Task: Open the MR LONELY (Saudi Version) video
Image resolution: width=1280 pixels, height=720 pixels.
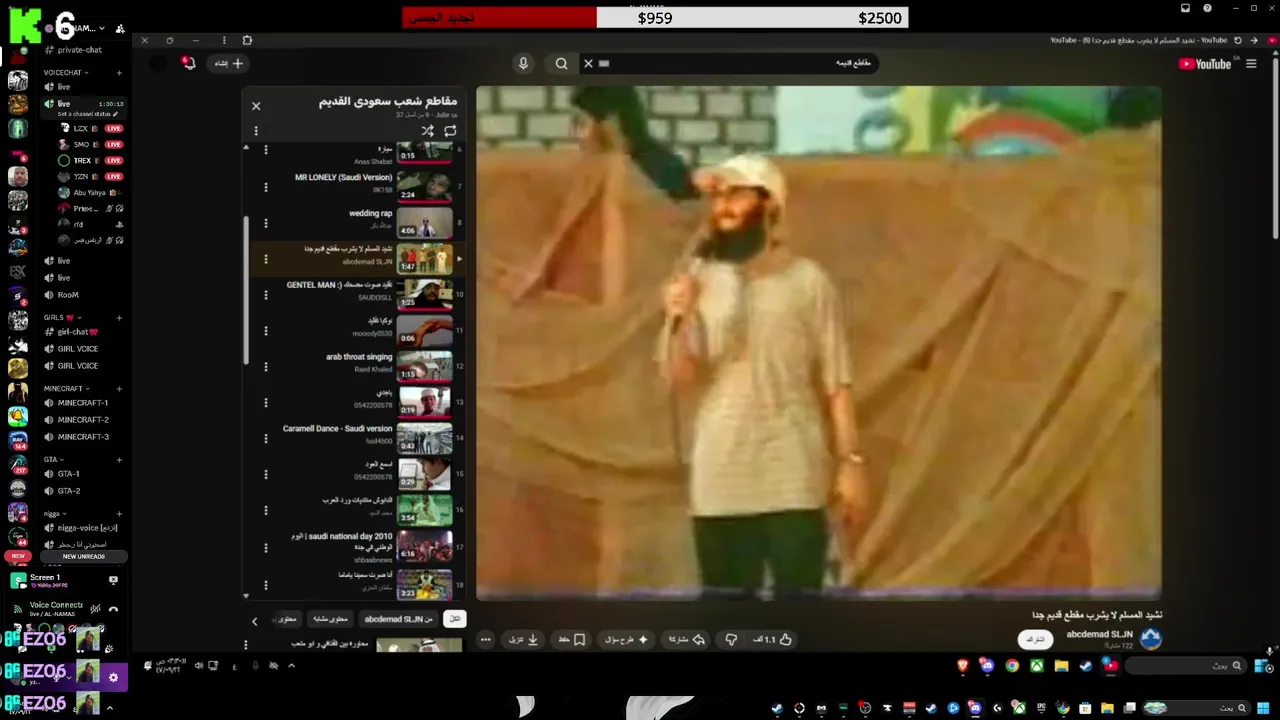Action: click(343, 177)
